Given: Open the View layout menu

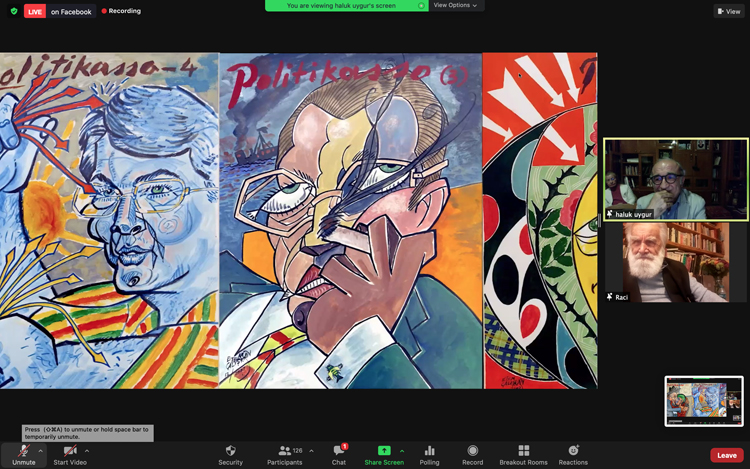Looking at the screenshot, I should (x=729, y=11).
